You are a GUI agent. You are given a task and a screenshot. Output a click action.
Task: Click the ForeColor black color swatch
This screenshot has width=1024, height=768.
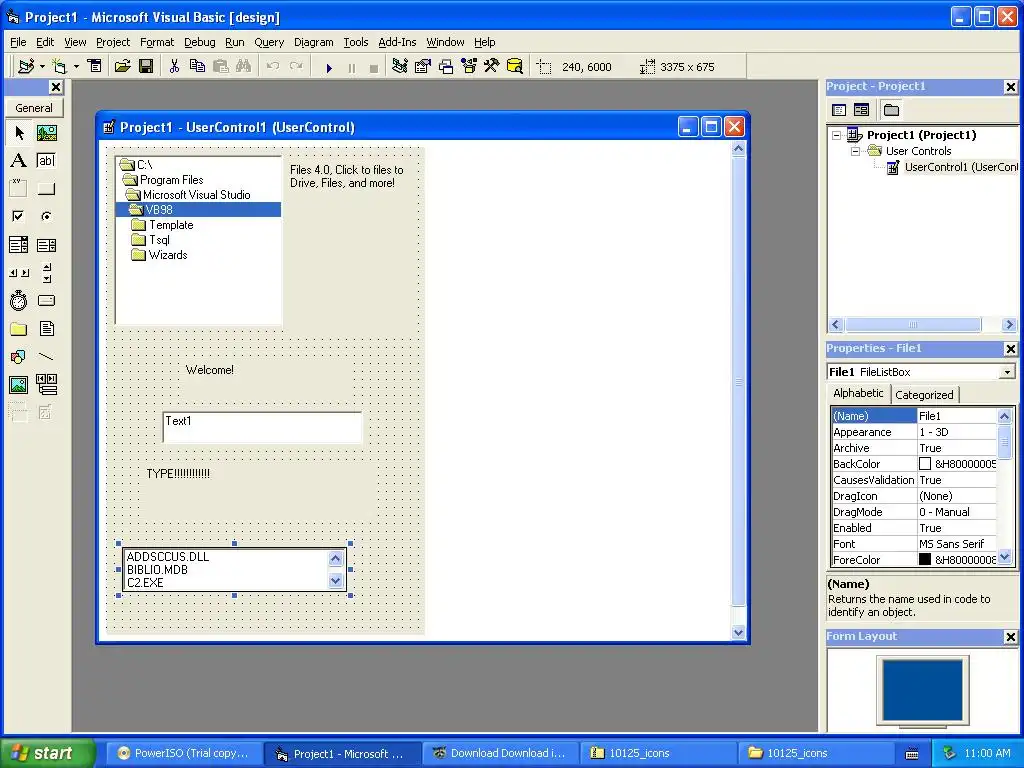(x=925, y=560)
